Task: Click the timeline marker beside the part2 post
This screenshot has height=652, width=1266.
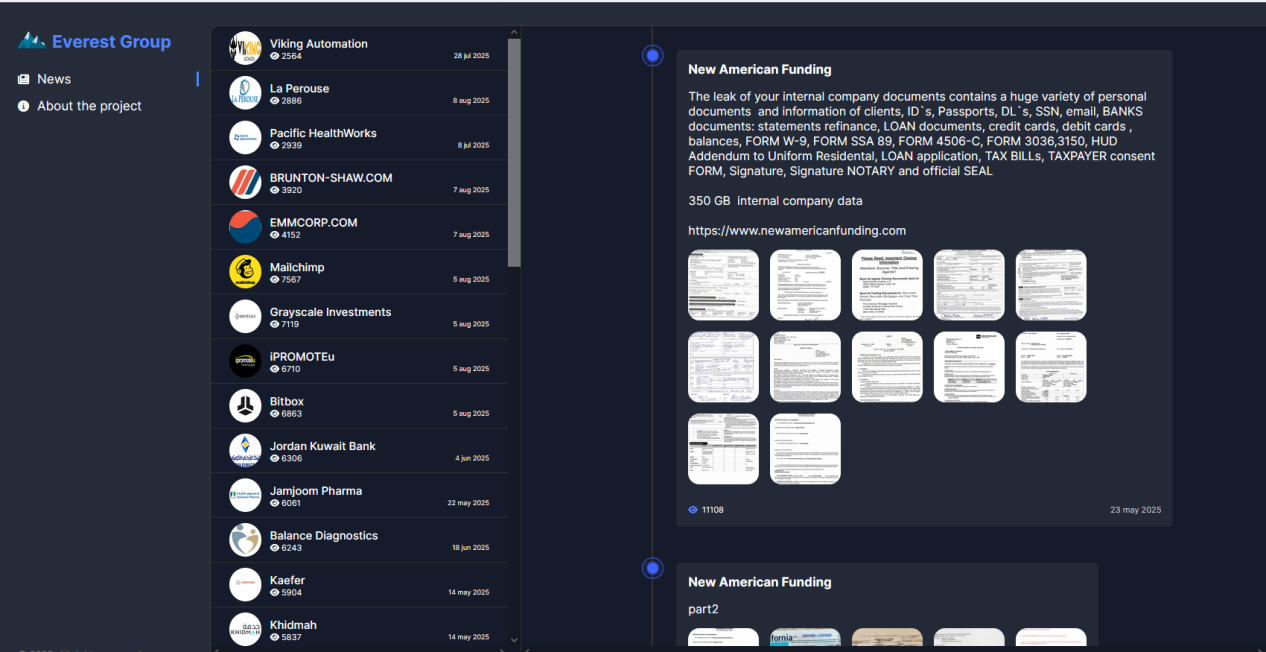Action: pos(653,568)
